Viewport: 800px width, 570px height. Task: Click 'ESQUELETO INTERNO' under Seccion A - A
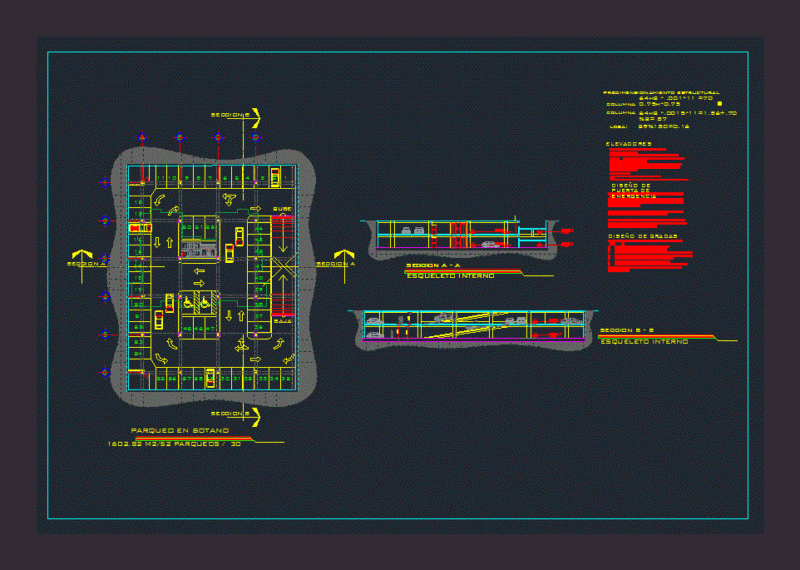point(450,276)
